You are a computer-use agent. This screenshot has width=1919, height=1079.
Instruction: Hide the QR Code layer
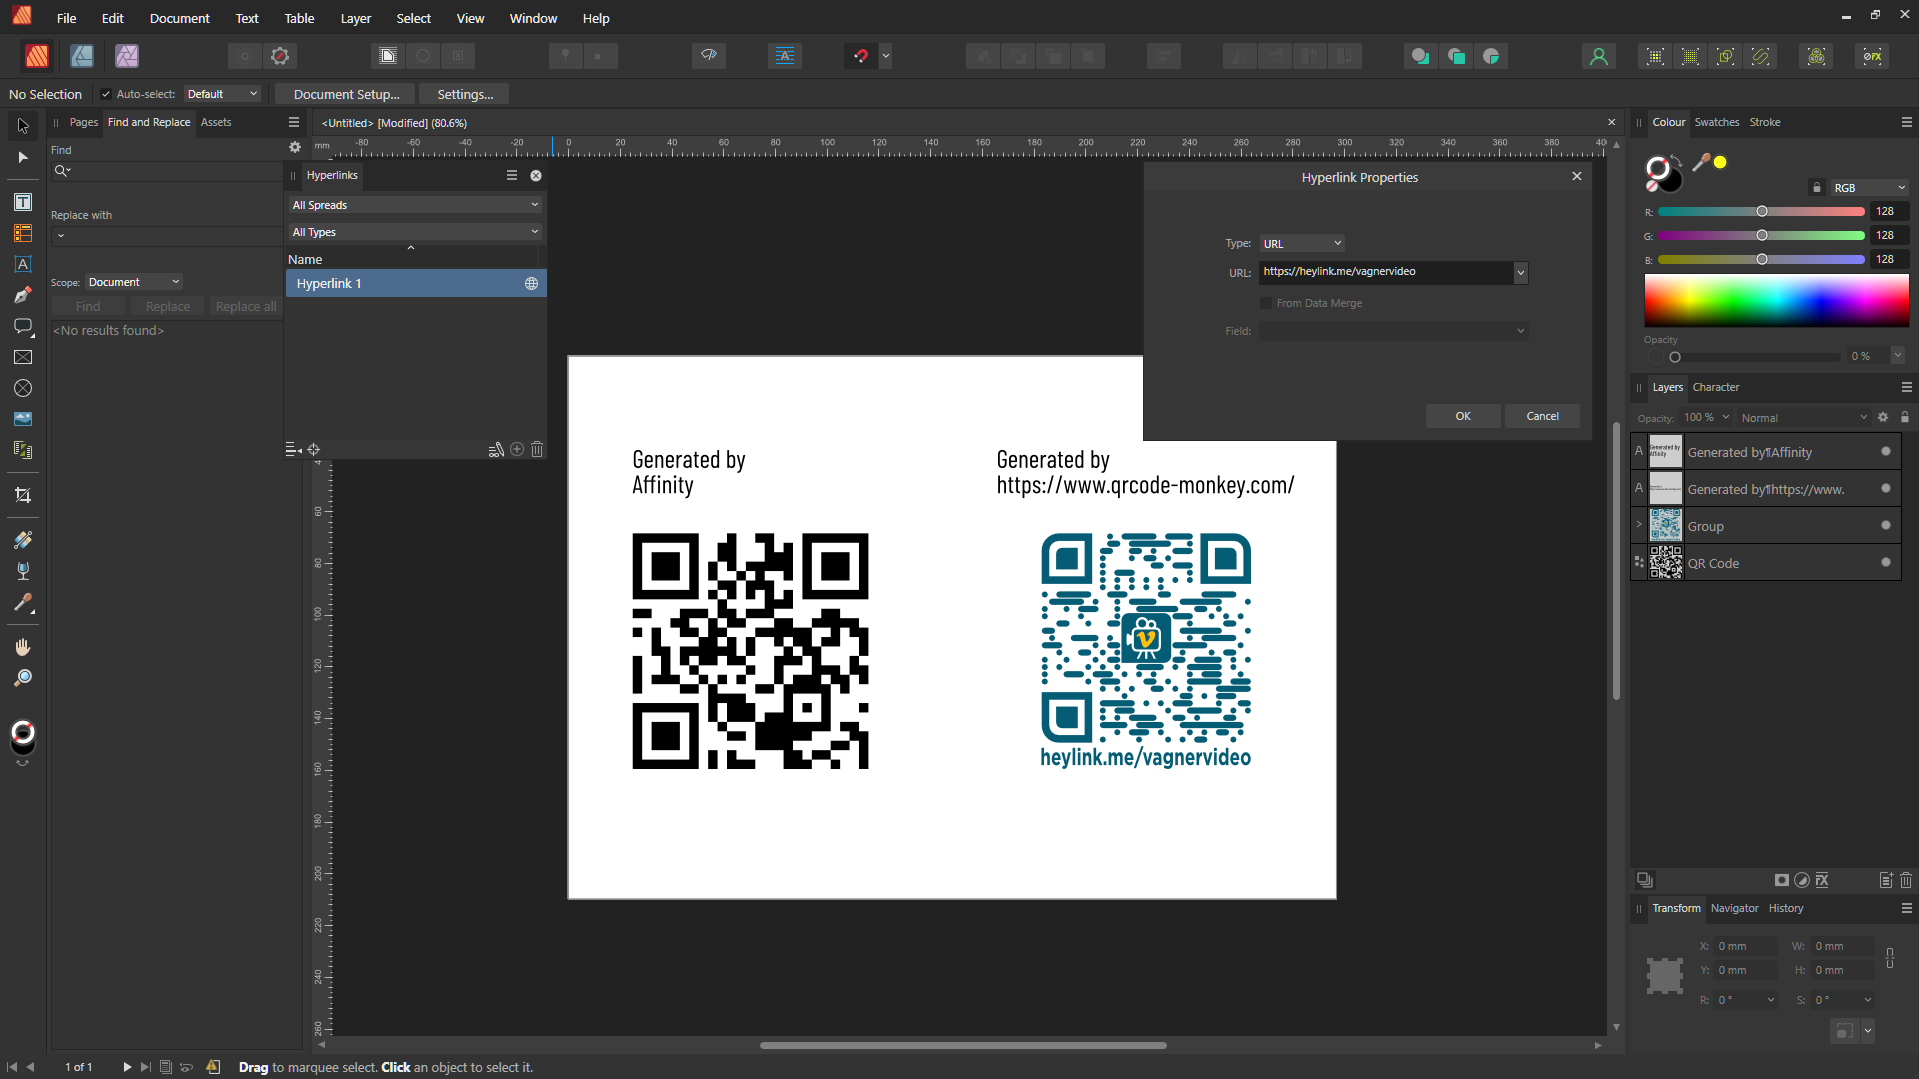(x=1886, y=563)
